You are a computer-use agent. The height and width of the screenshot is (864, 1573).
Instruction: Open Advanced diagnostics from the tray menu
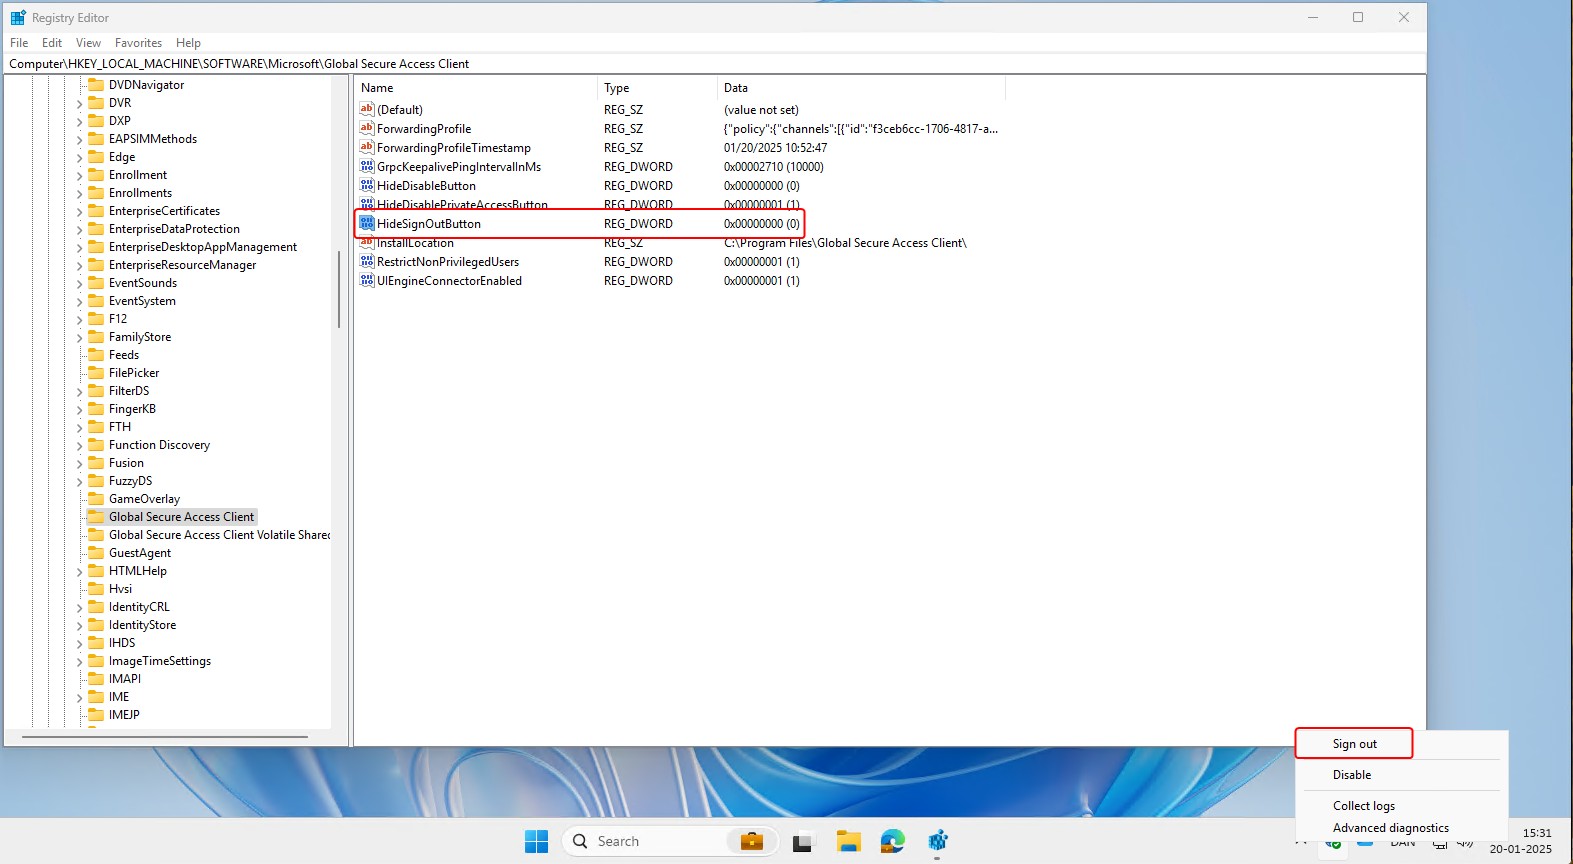pos(1390,828)
